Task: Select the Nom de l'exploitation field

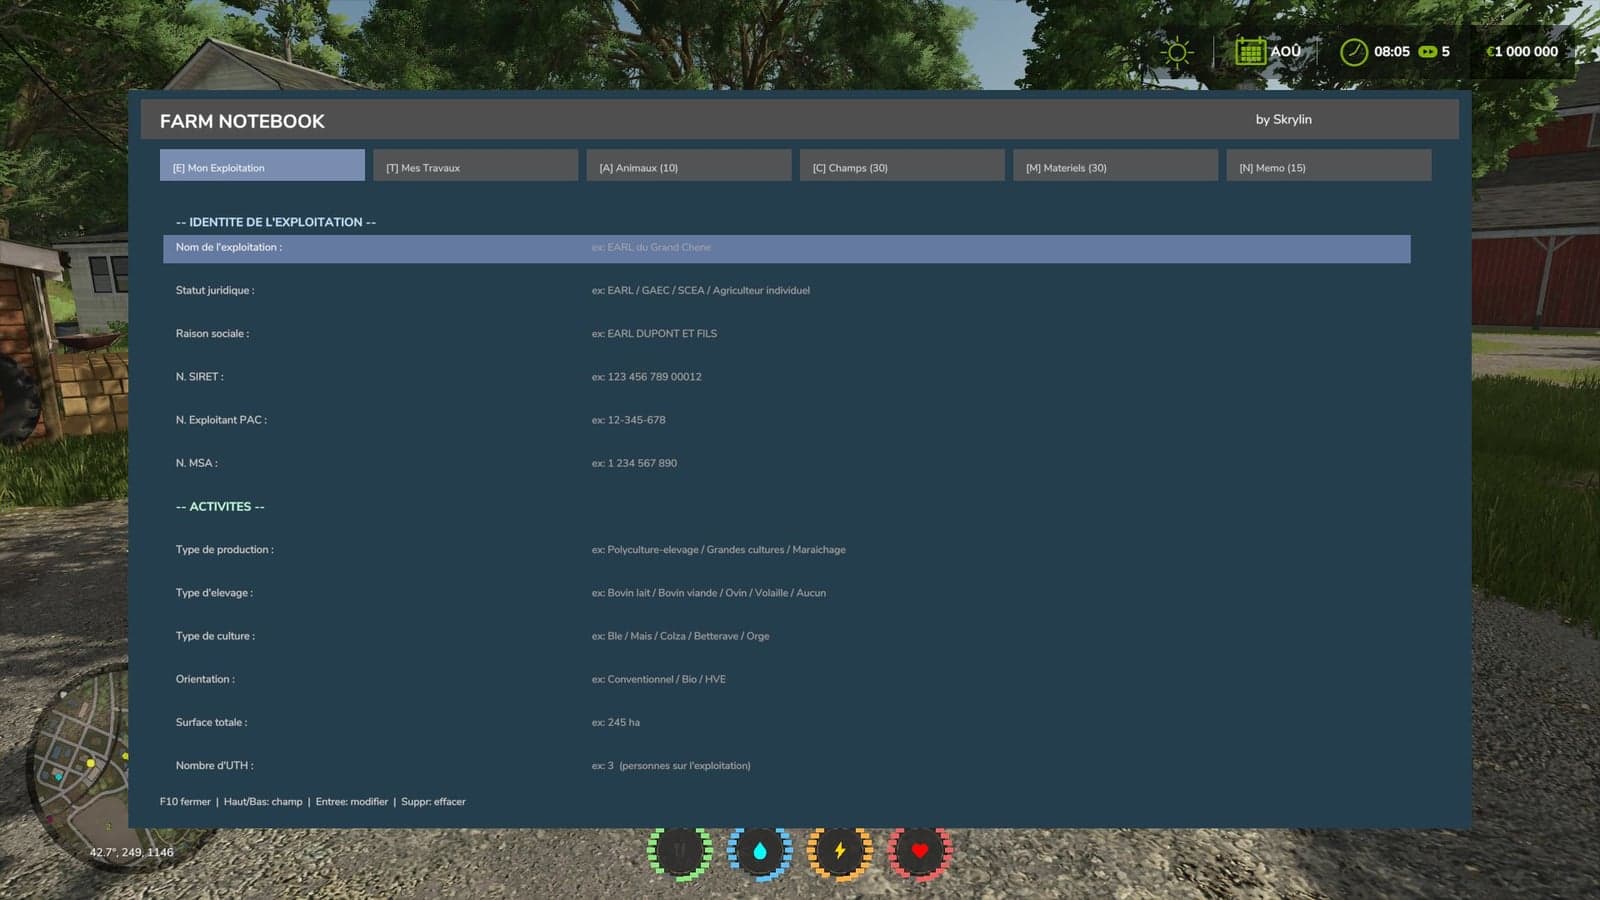Action: click(787, 249)
